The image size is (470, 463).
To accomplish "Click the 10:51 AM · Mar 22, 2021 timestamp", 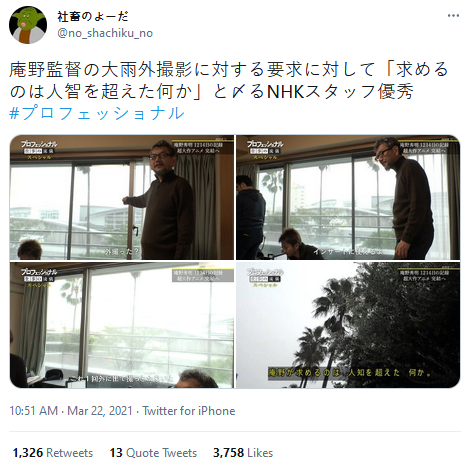I will tap(71, 411).
